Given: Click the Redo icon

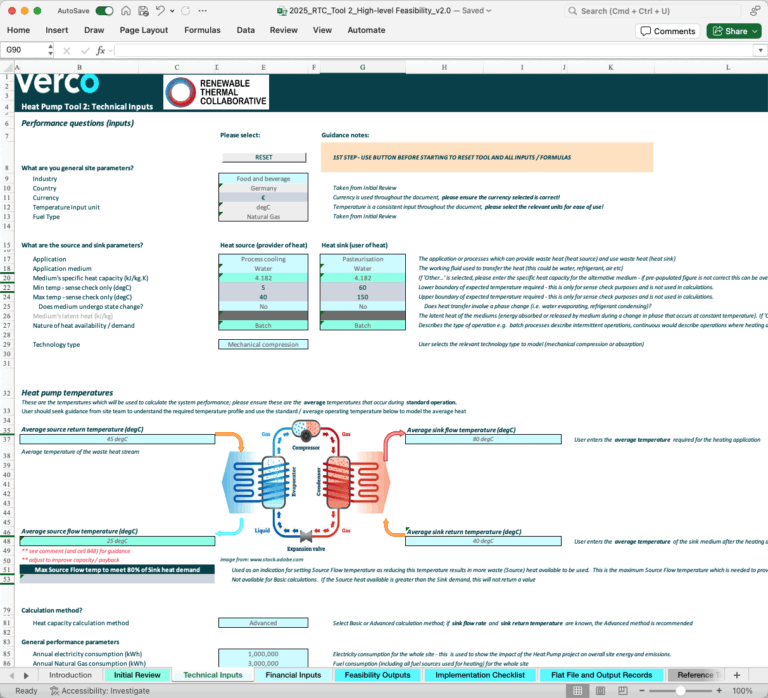Looking at the screenshot, I should tap(186, 11).
